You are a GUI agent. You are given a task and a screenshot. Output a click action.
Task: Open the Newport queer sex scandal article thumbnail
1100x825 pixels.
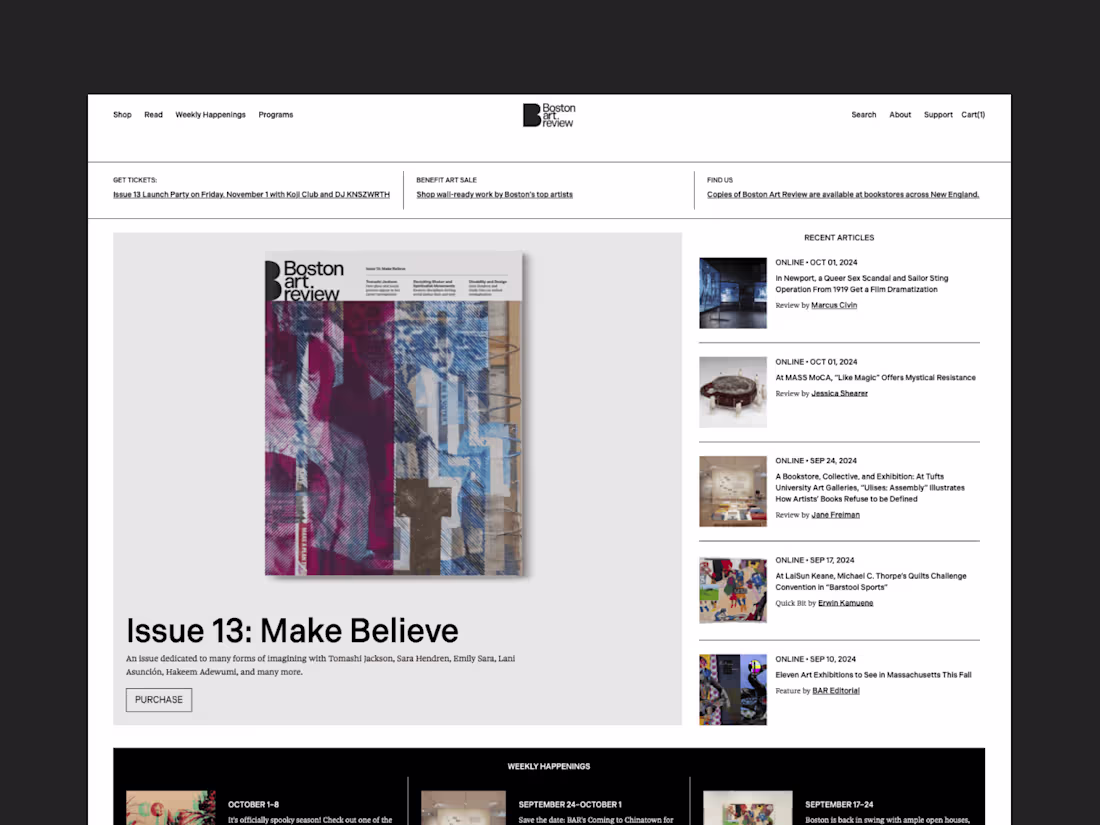[732, 292]
